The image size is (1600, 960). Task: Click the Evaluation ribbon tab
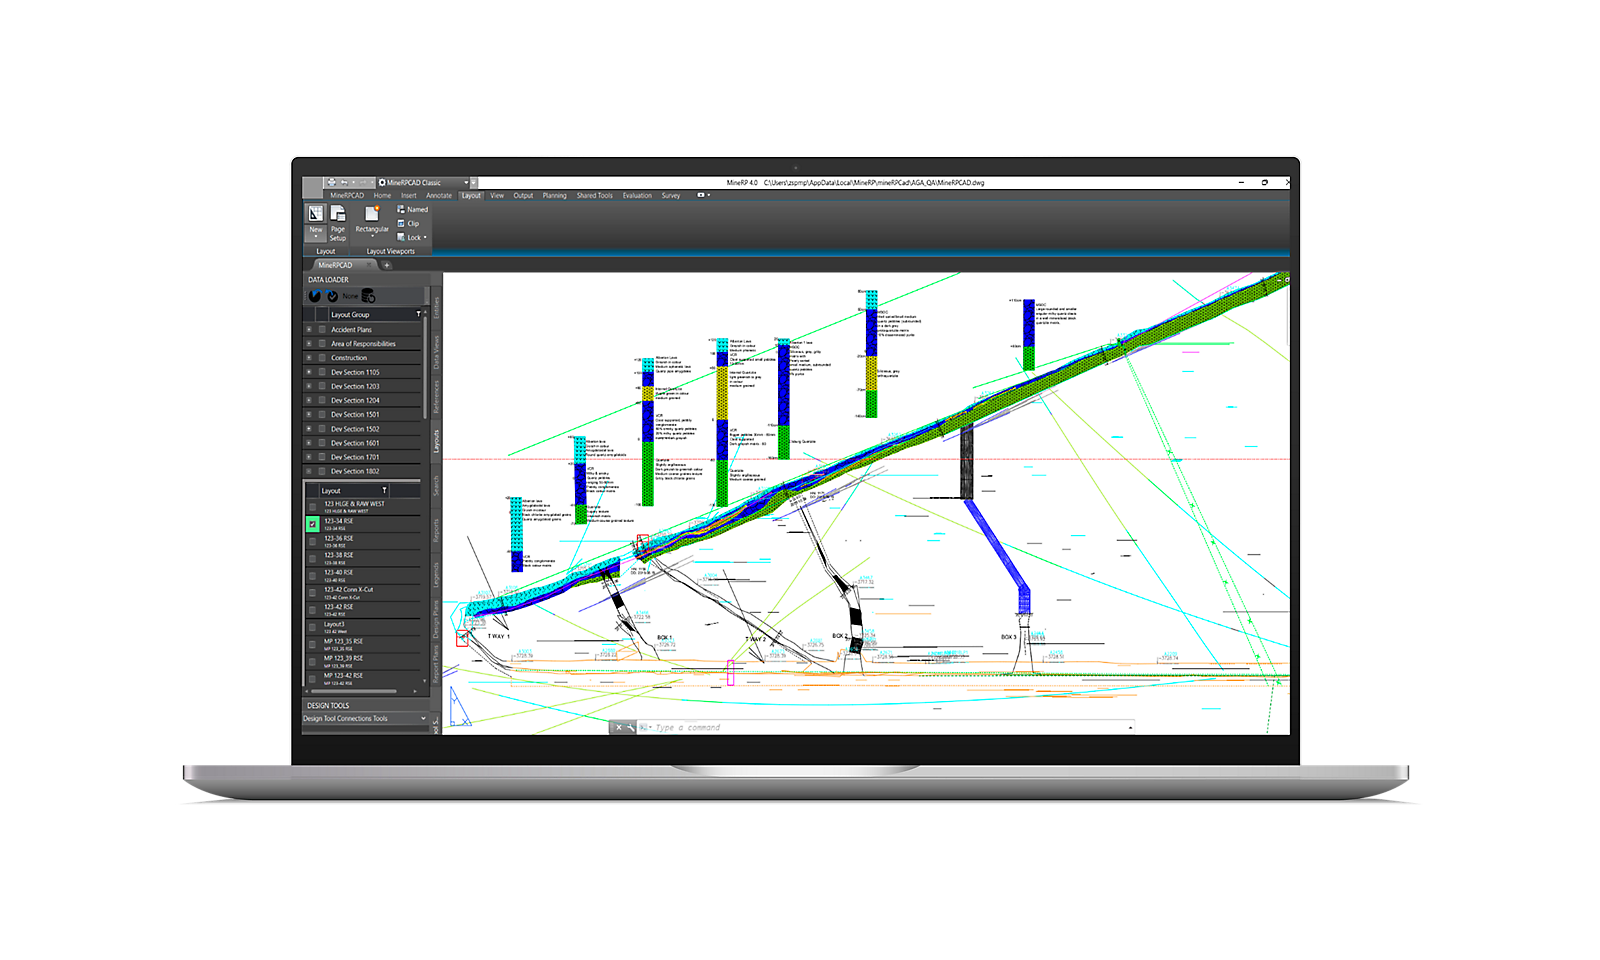point(637,196)
